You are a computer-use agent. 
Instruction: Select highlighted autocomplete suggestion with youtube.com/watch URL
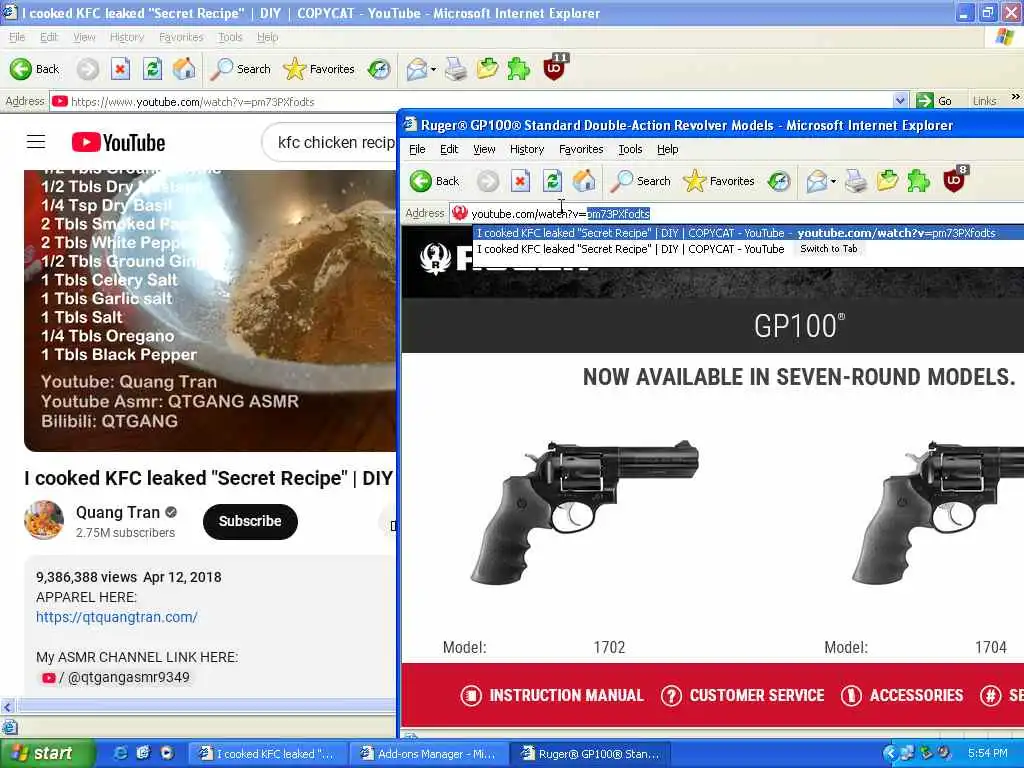pos(748,233)
